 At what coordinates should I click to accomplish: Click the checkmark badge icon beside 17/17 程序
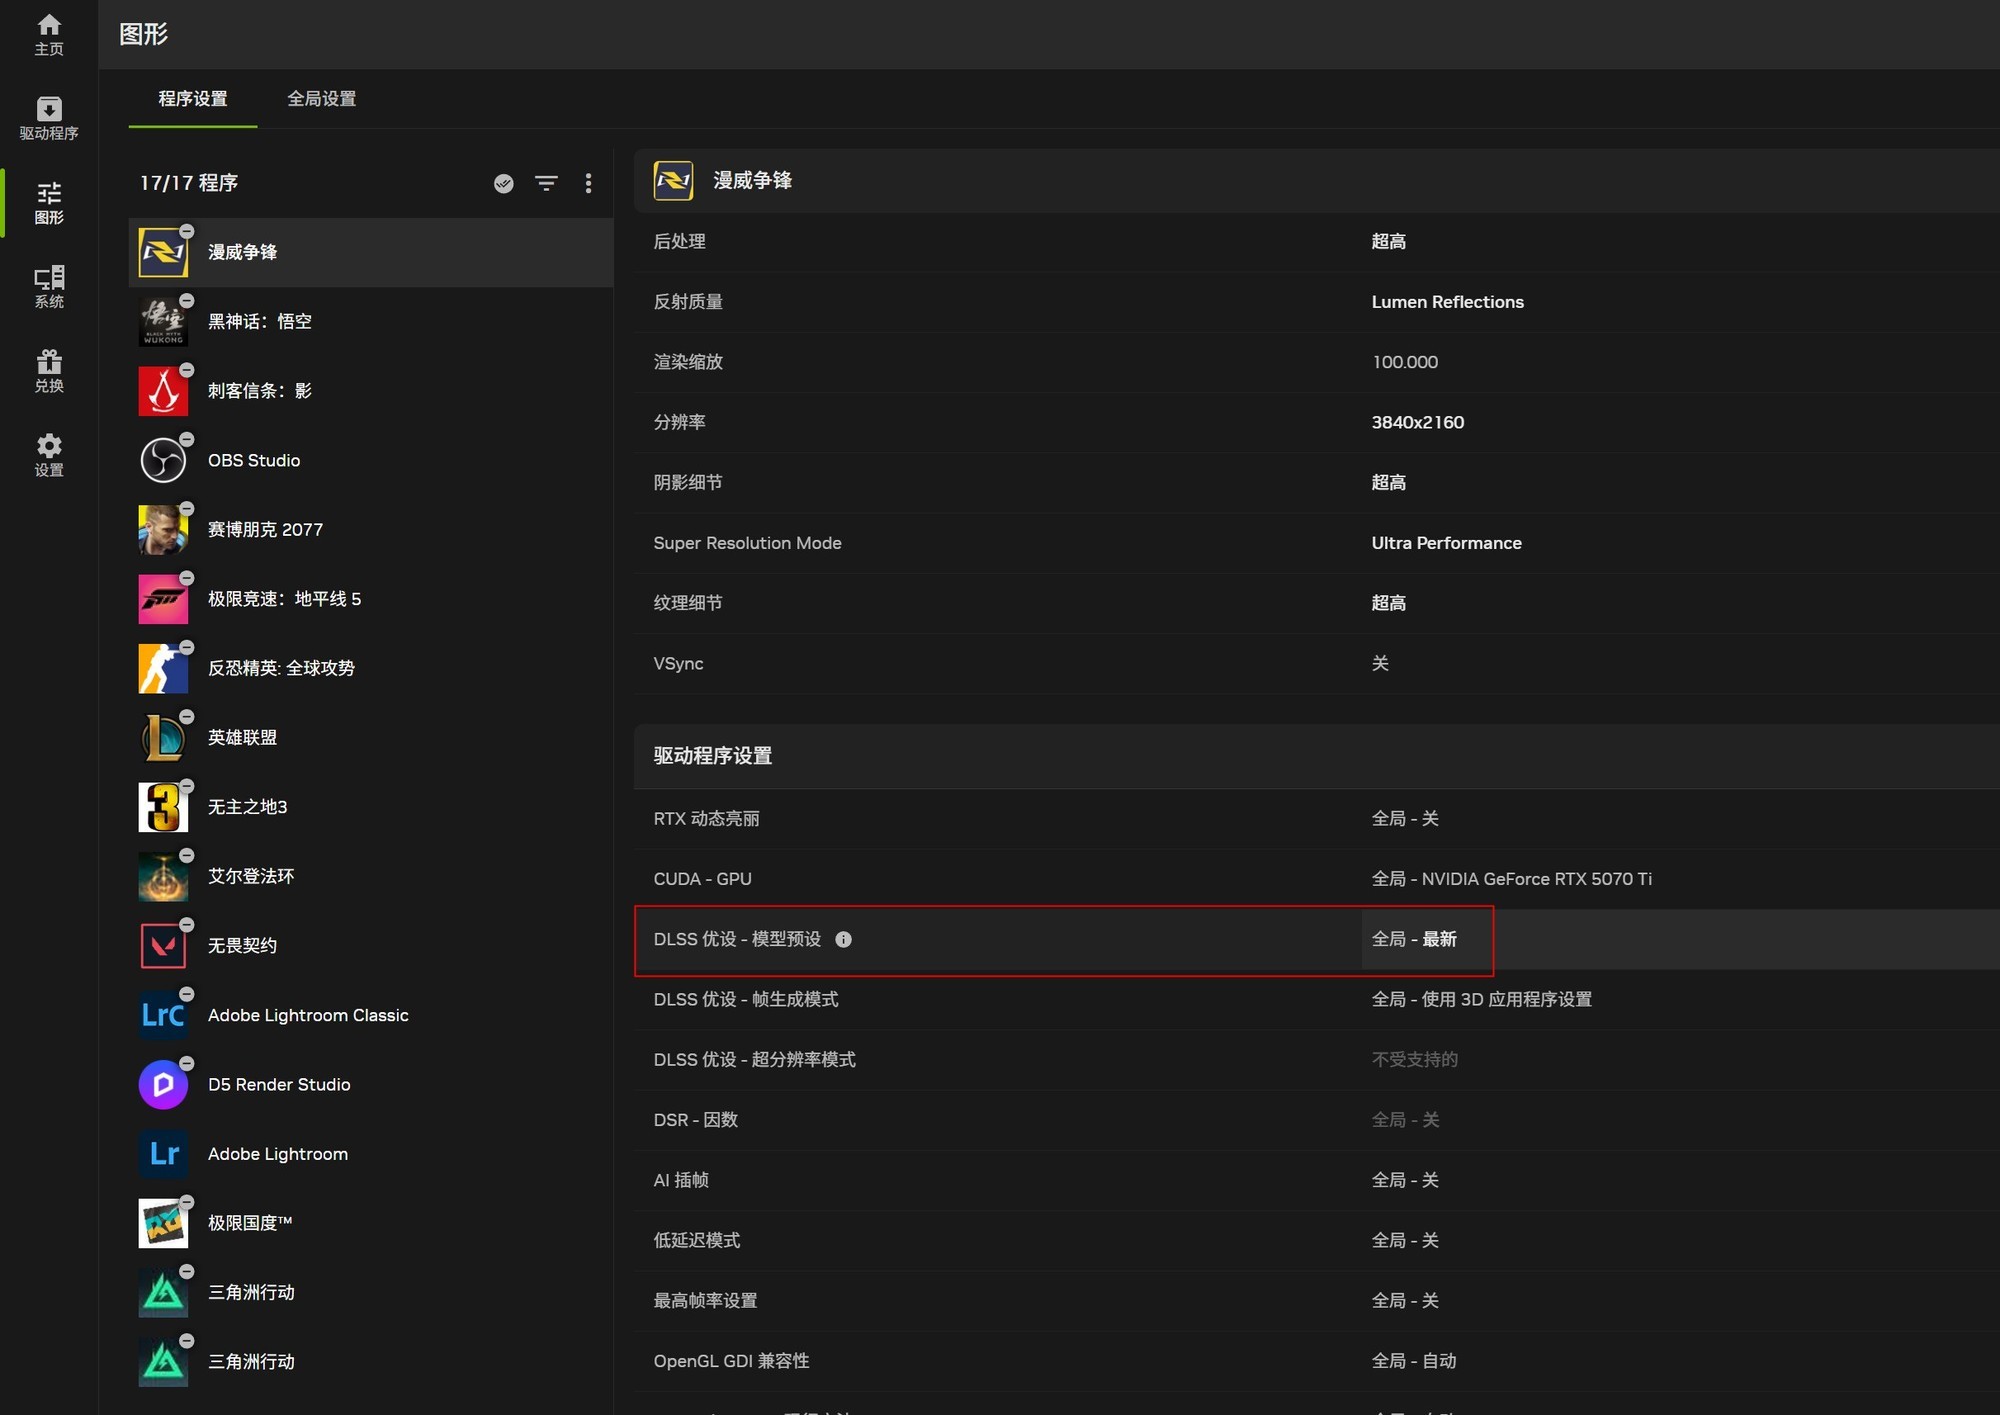[x=504, y=183]
